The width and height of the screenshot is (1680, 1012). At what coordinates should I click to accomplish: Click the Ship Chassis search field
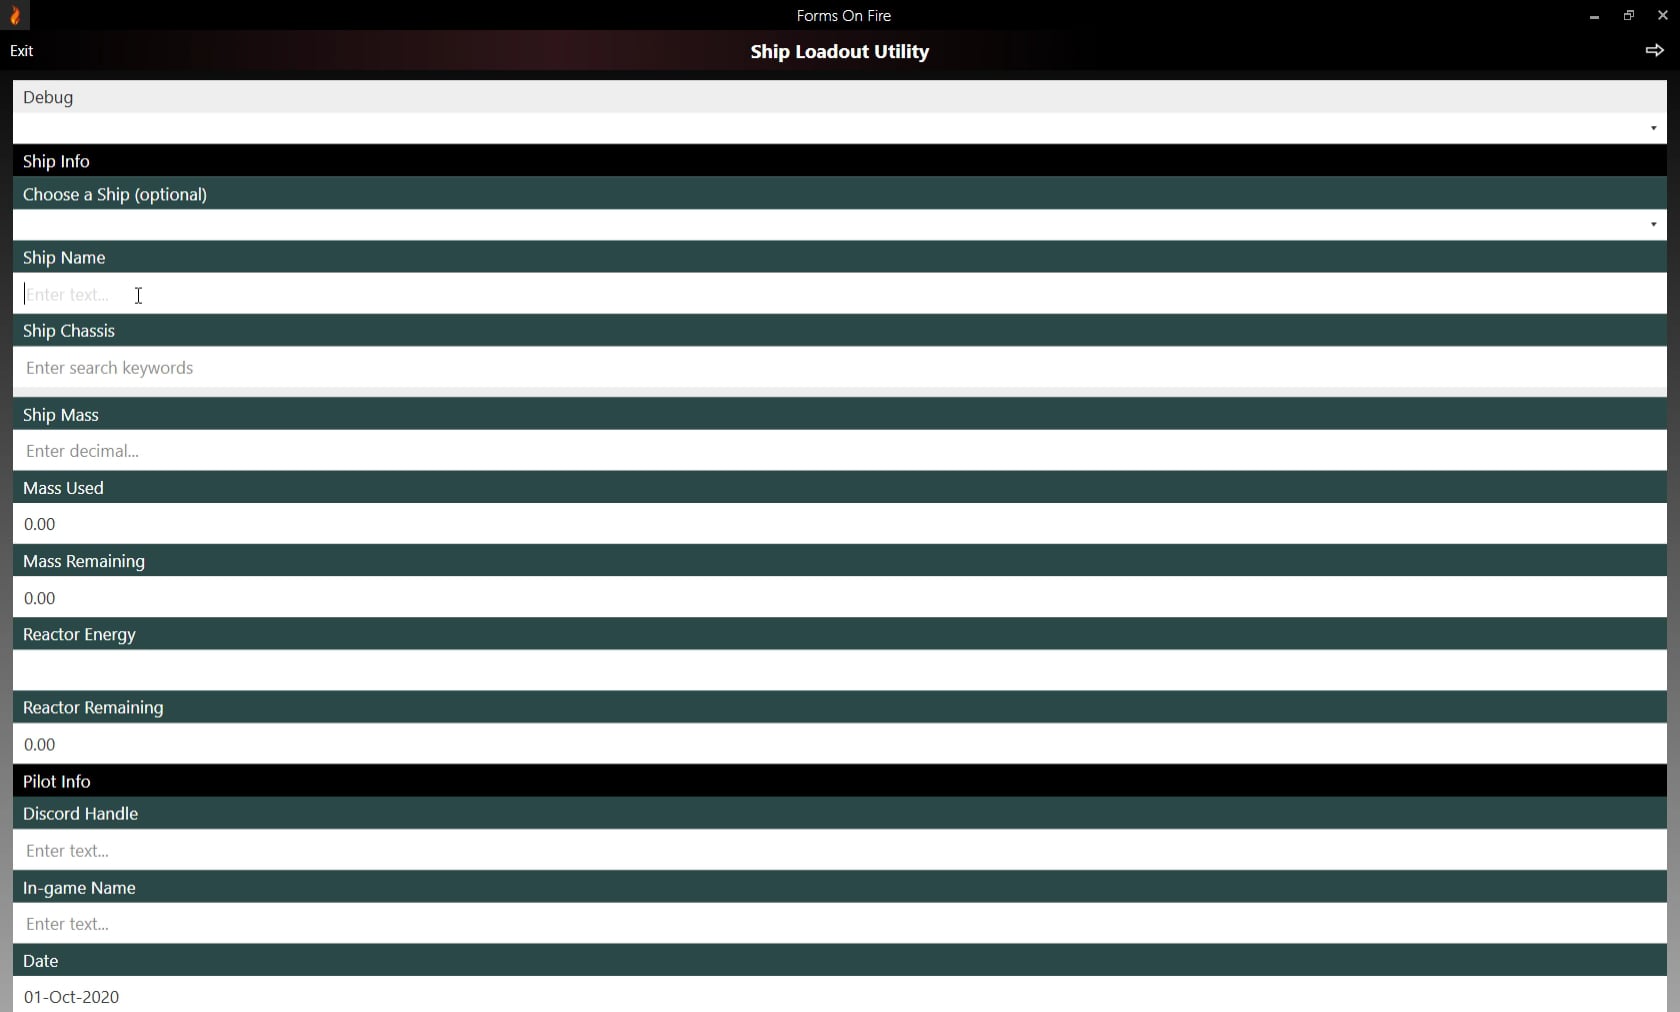click(x=839, y=368)
